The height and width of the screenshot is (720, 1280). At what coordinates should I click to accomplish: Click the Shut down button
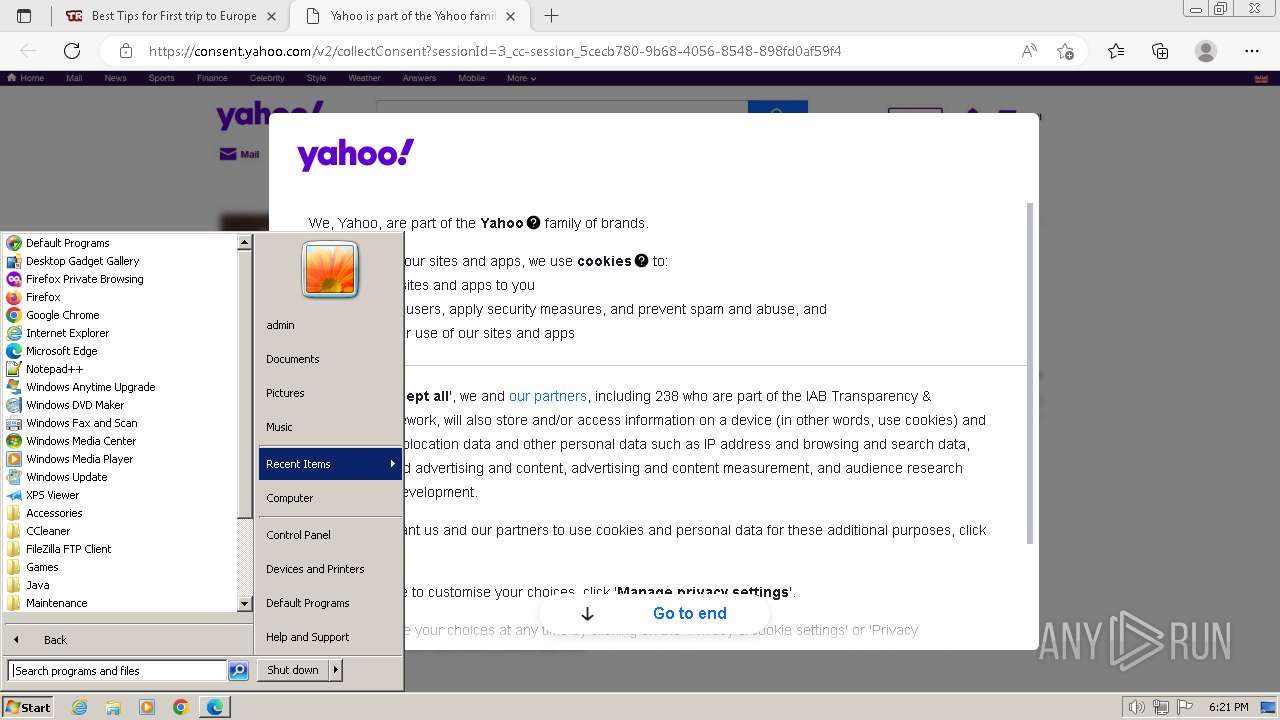[x=293, y=670]
